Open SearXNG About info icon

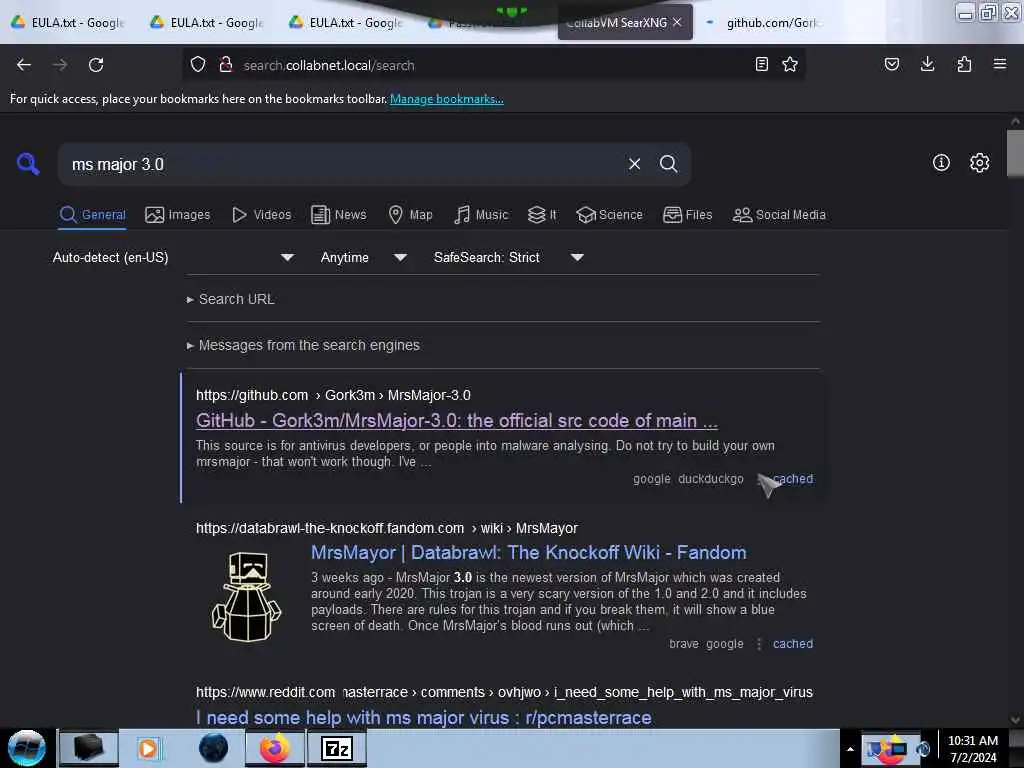(941, 163)
